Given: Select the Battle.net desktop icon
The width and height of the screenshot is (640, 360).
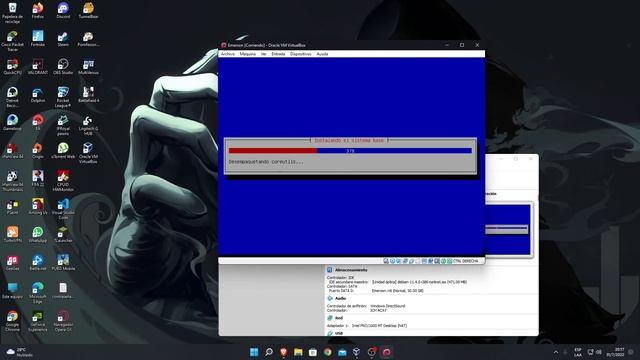Looking at the screenshot, I should [38, 262].
